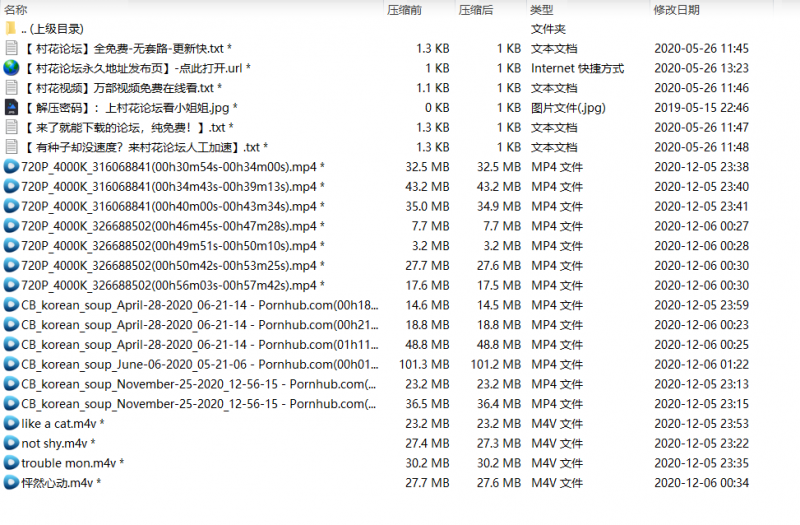
Task: Sort files by the 压缩前 column header
Action: click(x=403, y=9)
